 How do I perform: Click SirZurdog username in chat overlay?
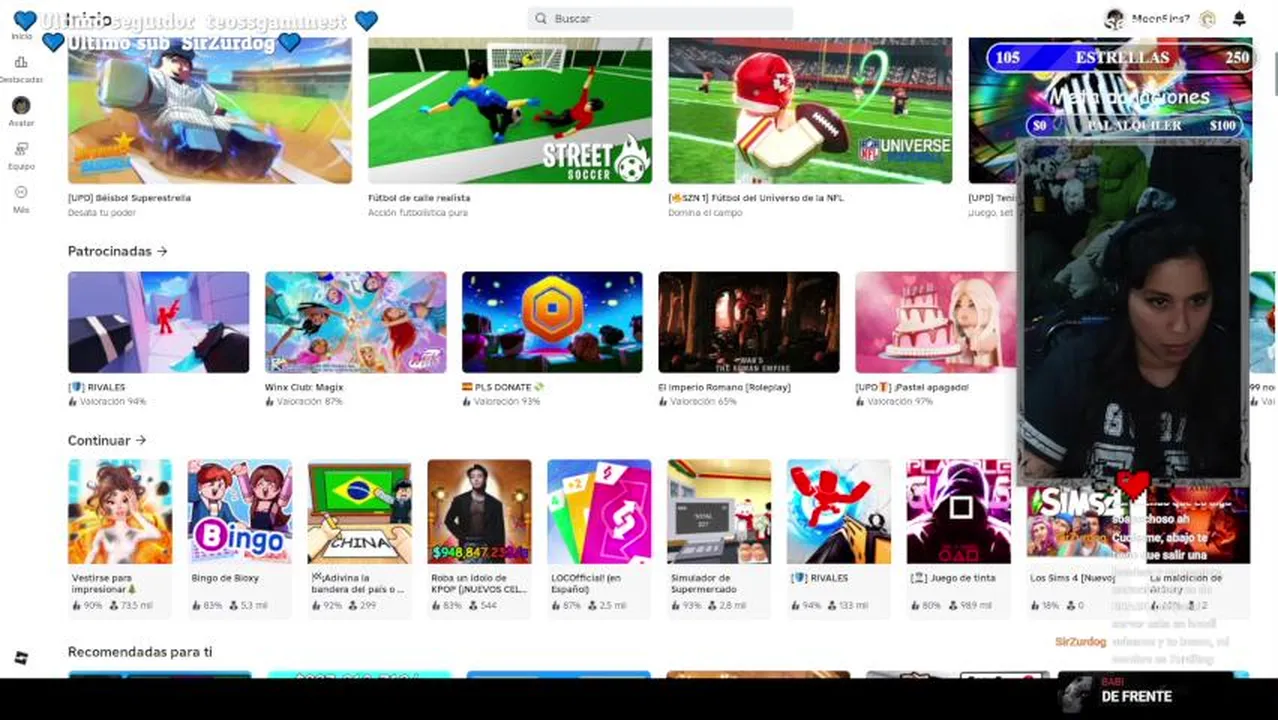[x=1080, y=642]
